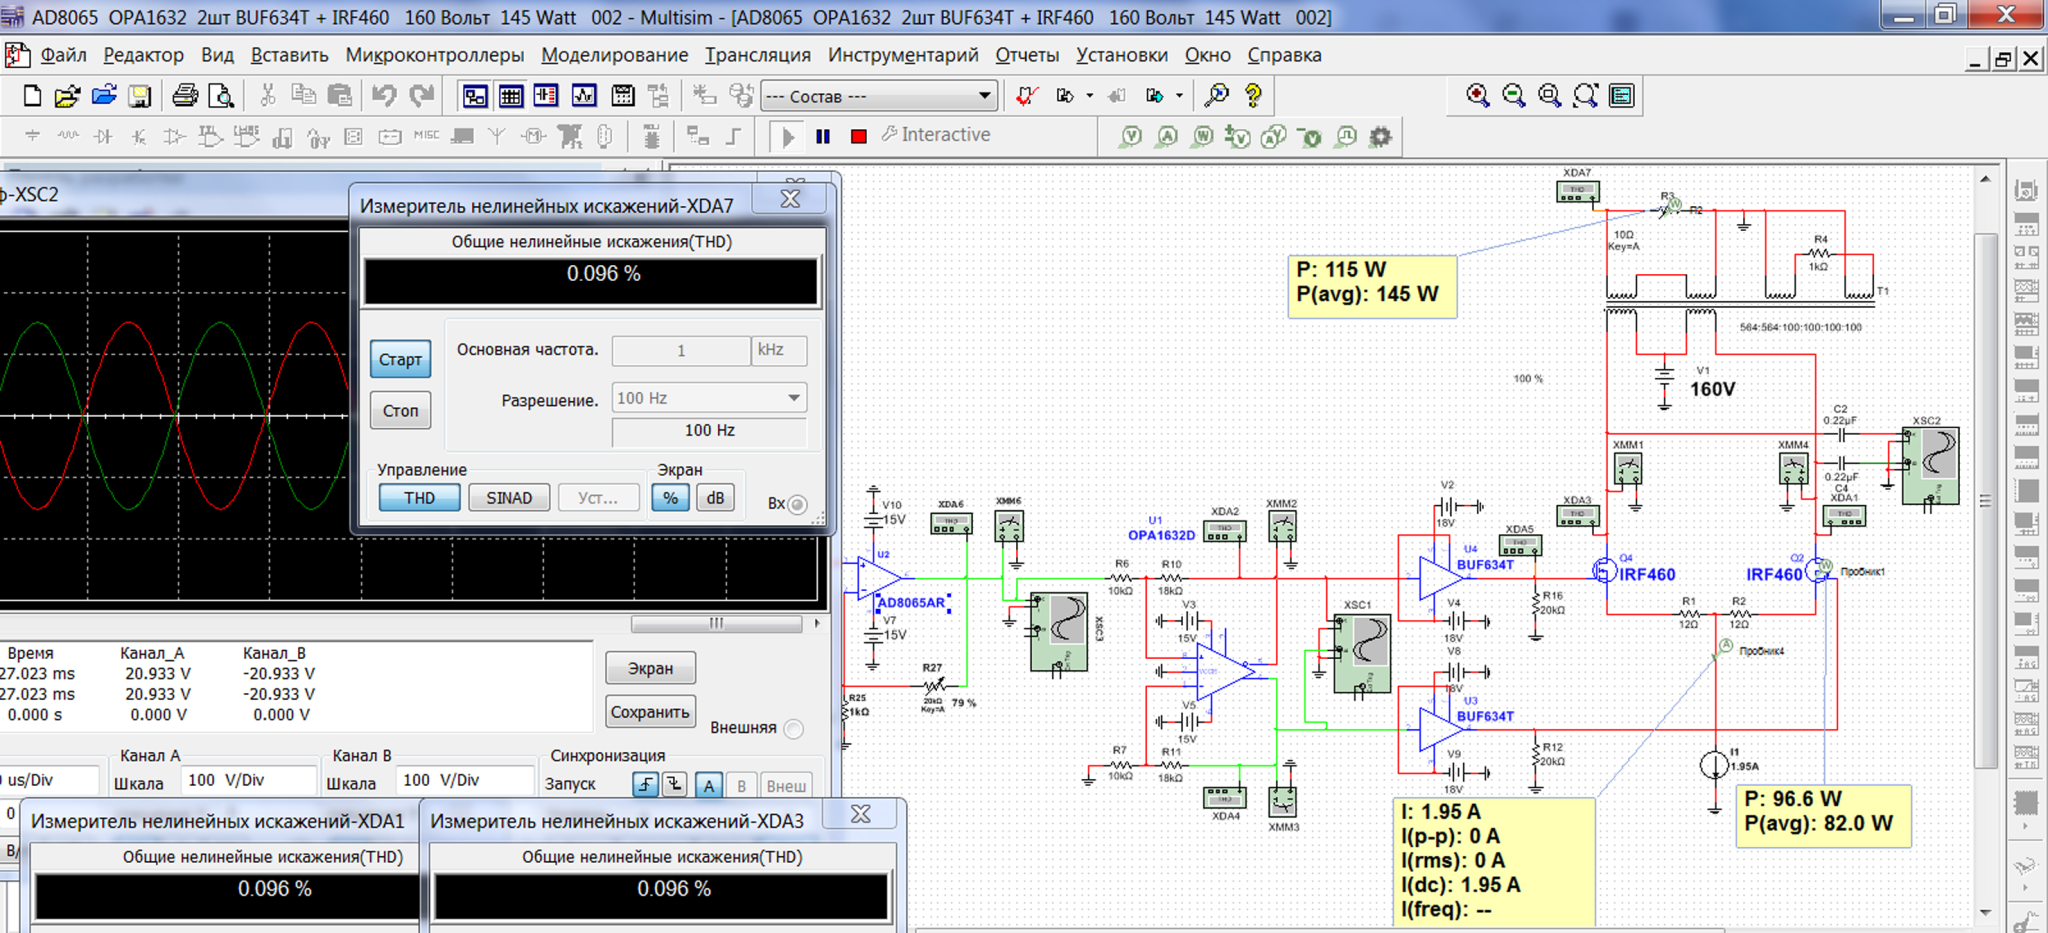Open probe settings gear icon
The width and height of the screenshot is (2048, 933).
(x=1381, y=136)
